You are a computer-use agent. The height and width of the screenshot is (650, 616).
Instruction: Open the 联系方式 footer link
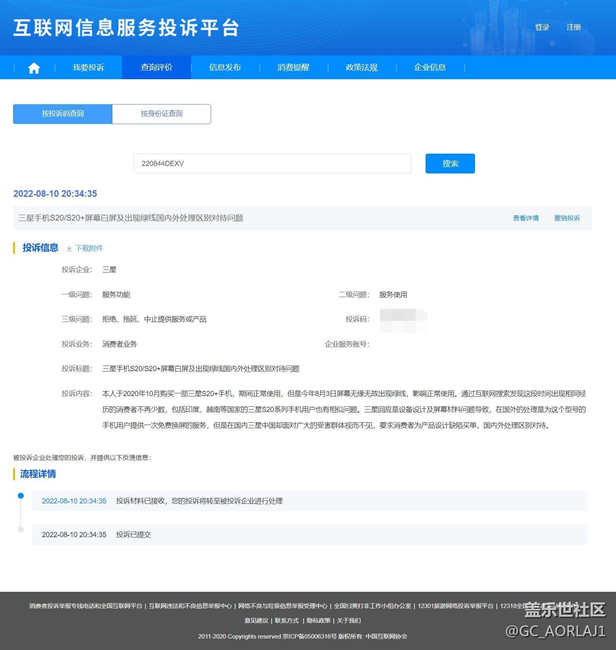point(287,620)
